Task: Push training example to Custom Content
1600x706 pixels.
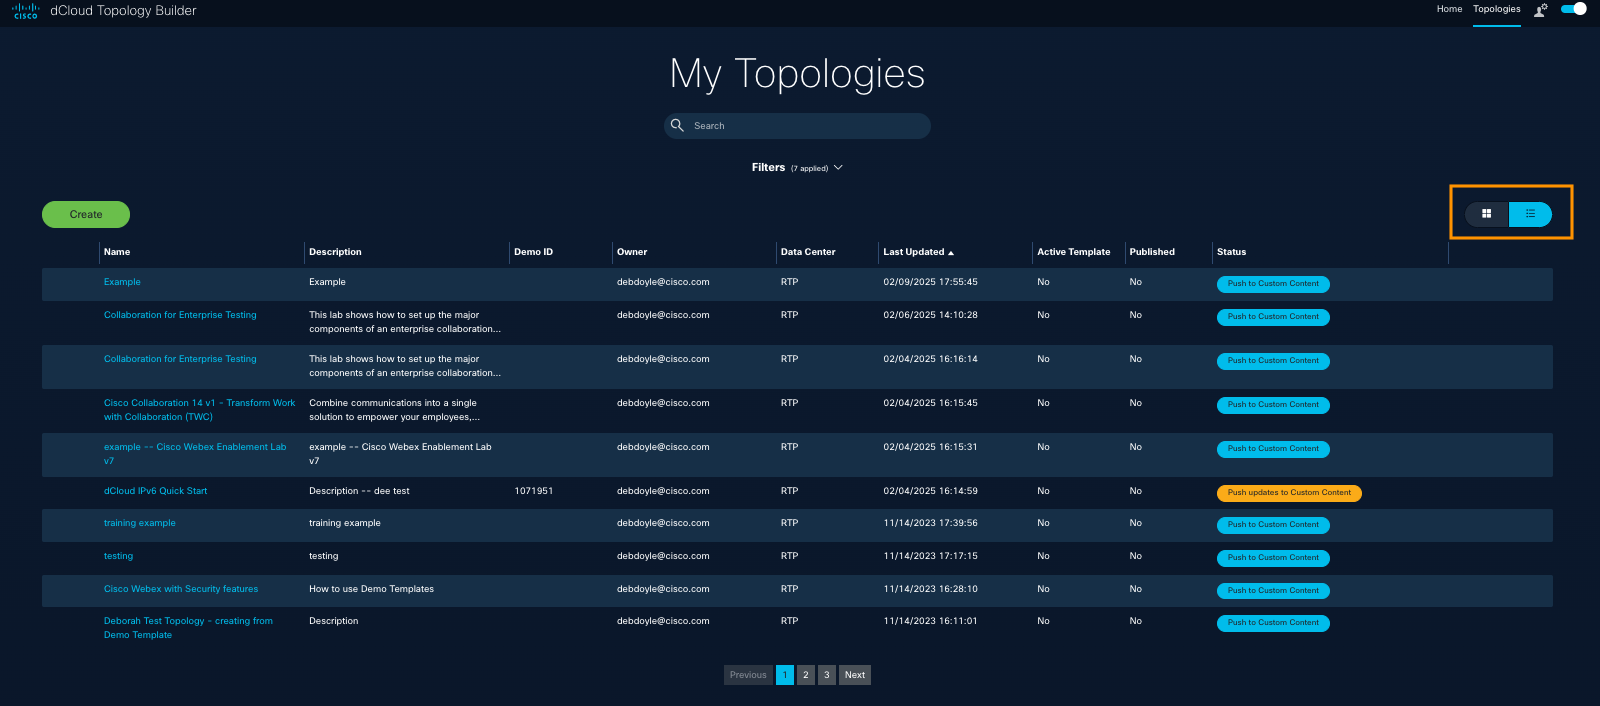Action: pyautogui.click(x=1273, y=525)
